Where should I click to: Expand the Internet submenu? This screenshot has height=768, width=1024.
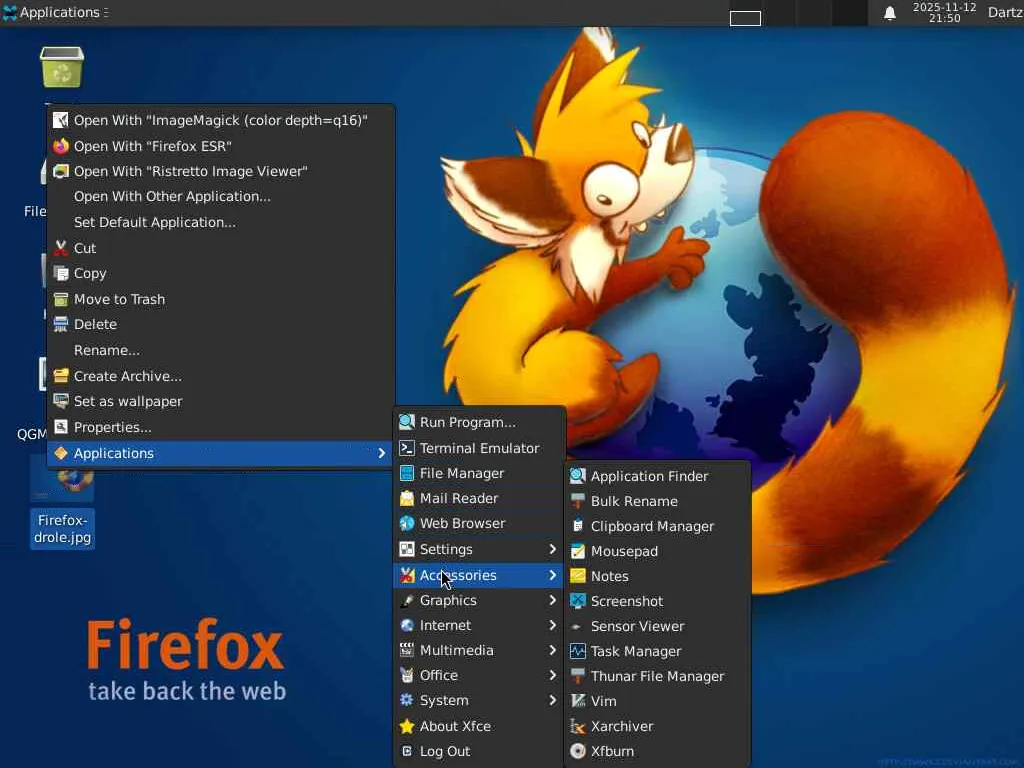click(x=478, y=625)
